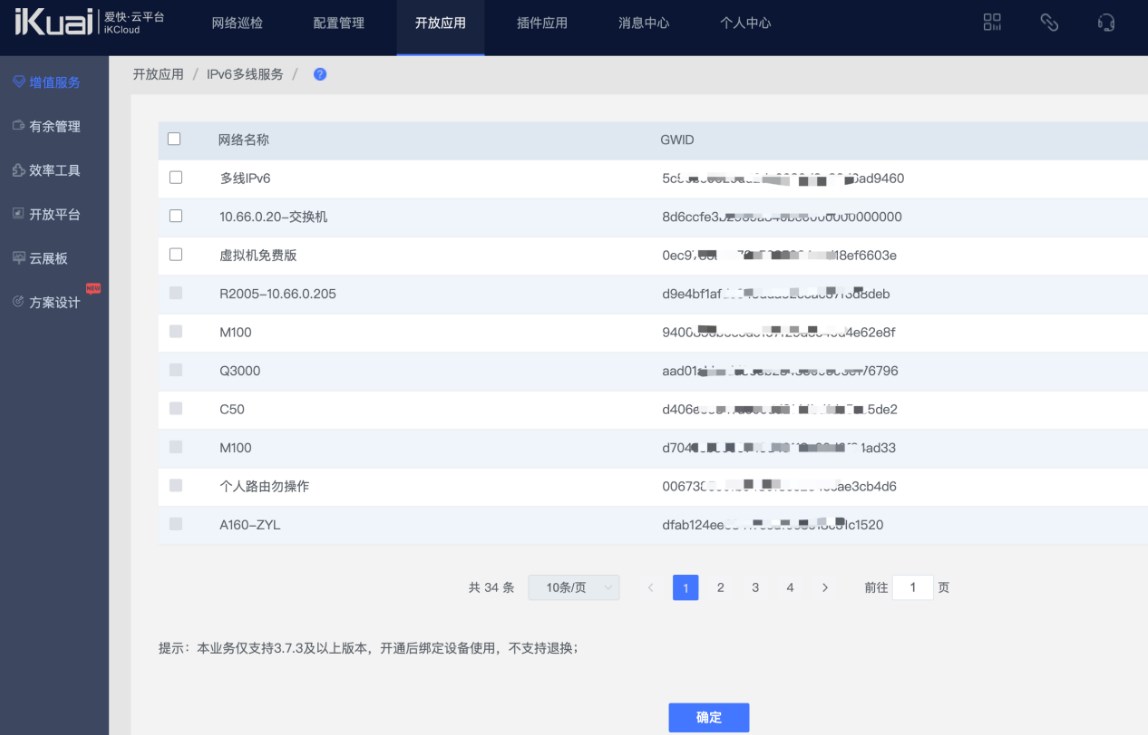Toggle the select-all checkbox in table header
The width and height of the screenshot is (1148, 735).
[174, 139]
